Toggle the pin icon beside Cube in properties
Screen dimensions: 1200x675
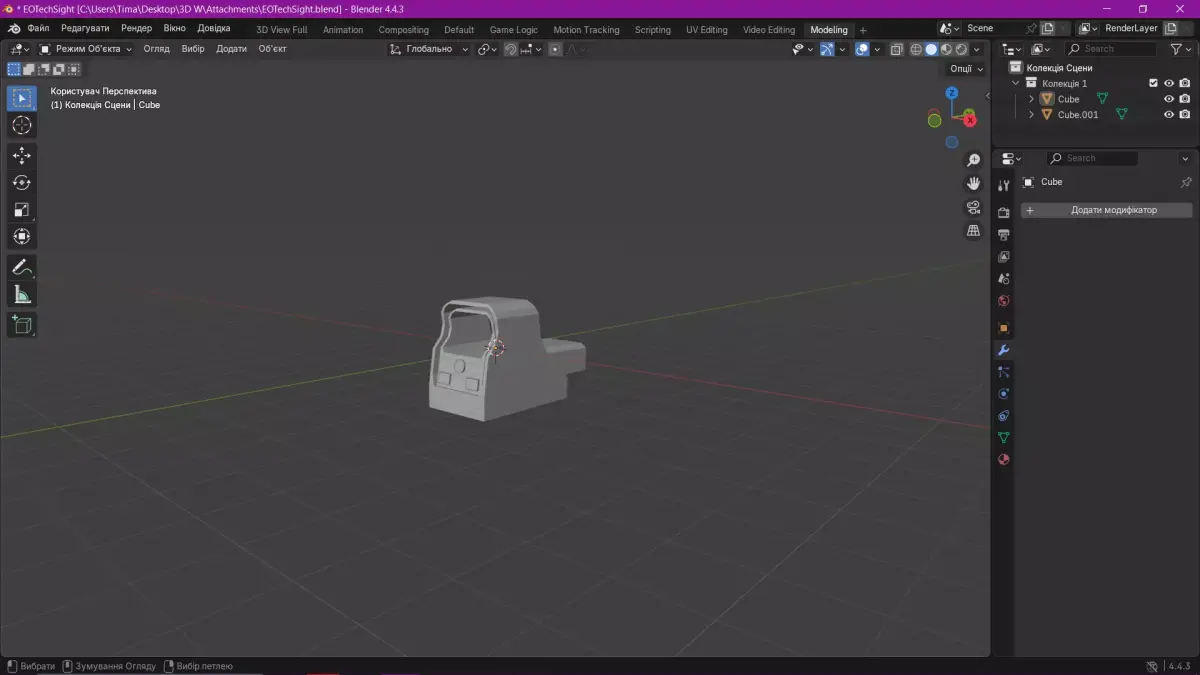click(x=1186, y=183)
